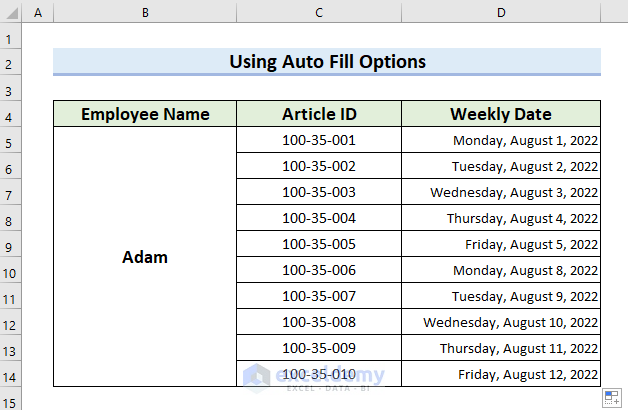The height and width of the screenshot is (410, 628).
Task: Select the 'Article ID' header cell
Action: (x=319, y=114)
